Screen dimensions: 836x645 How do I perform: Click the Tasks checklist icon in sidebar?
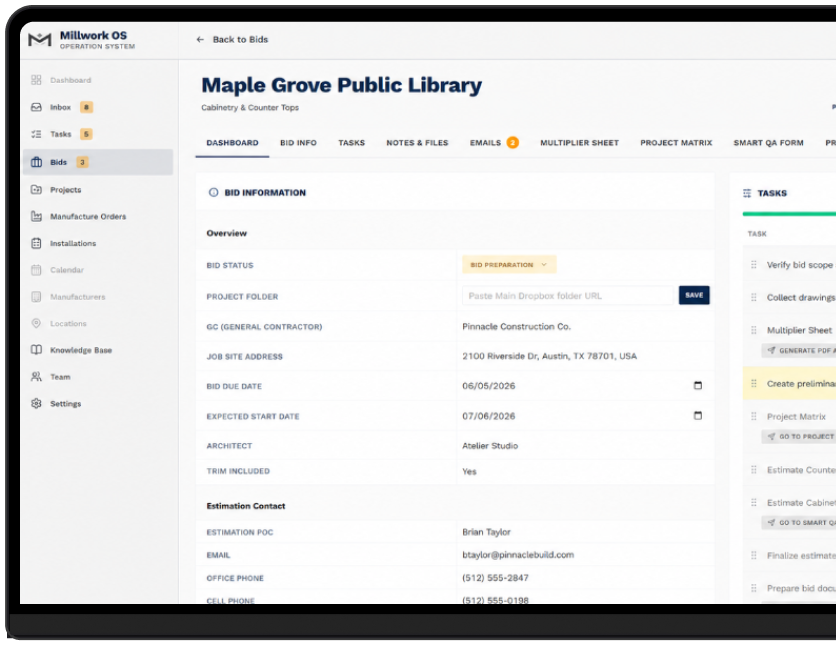pyautogui.click(x=36, y=134)
